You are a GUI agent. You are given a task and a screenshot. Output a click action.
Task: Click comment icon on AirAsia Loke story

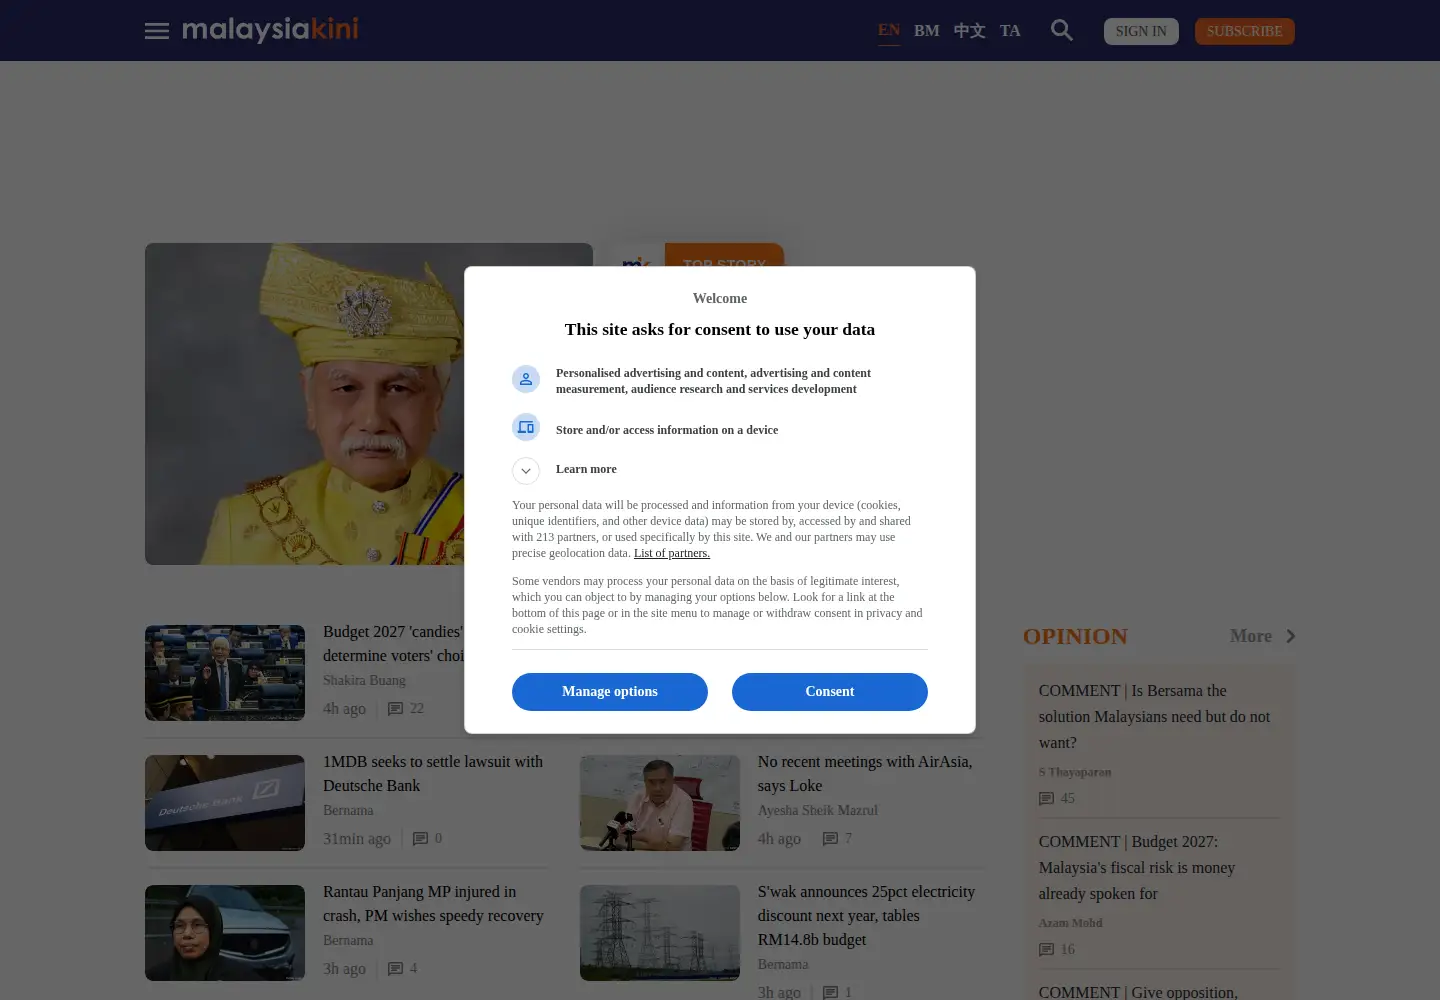[830, 839]
